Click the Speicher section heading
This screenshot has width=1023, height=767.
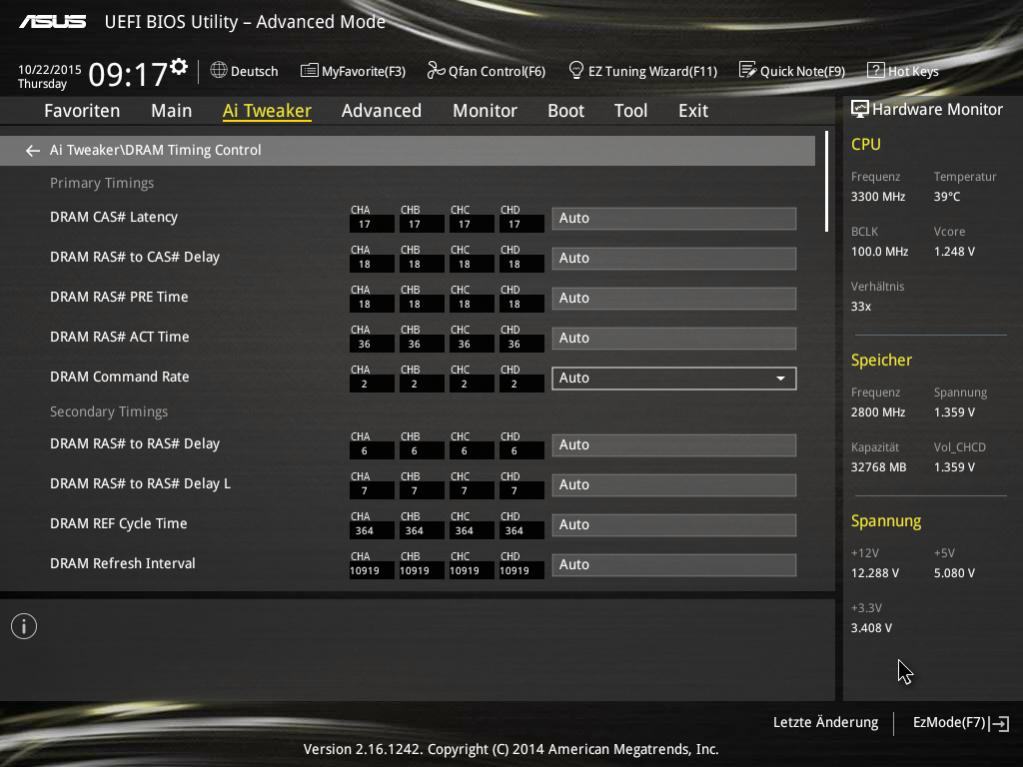tap(881, 361)
